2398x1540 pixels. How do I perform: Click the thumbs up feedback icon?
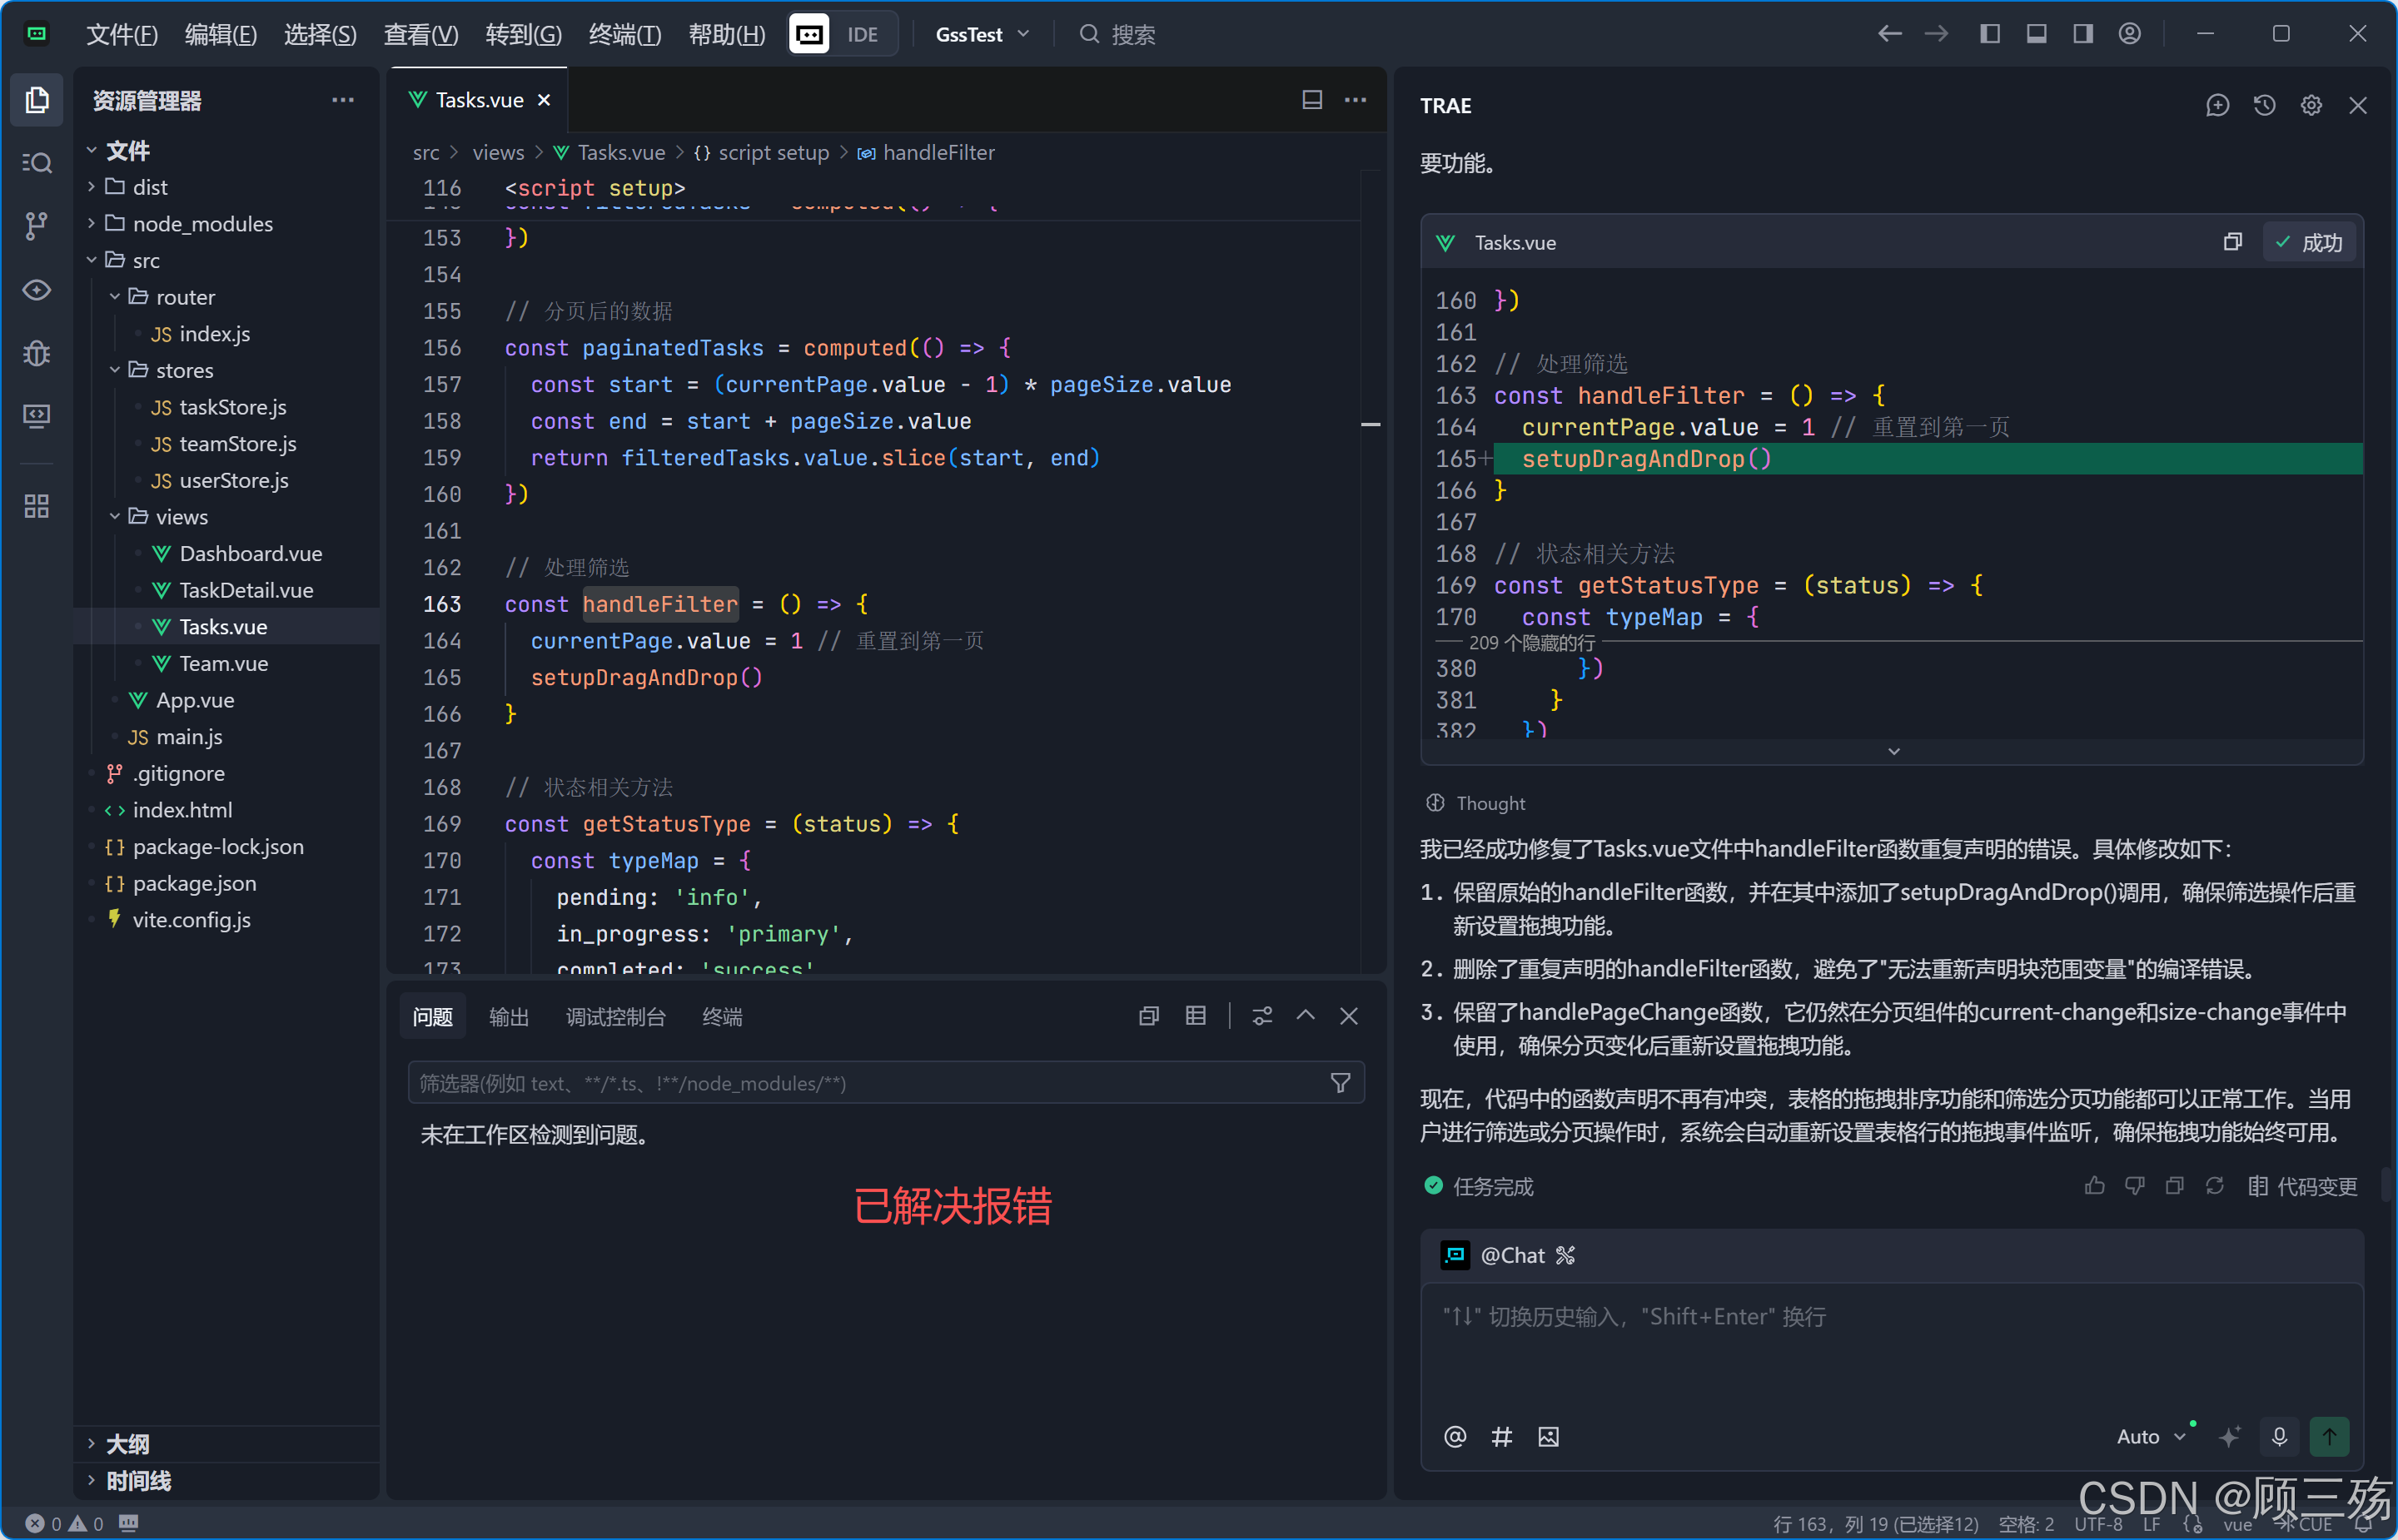(2094, 1186)
